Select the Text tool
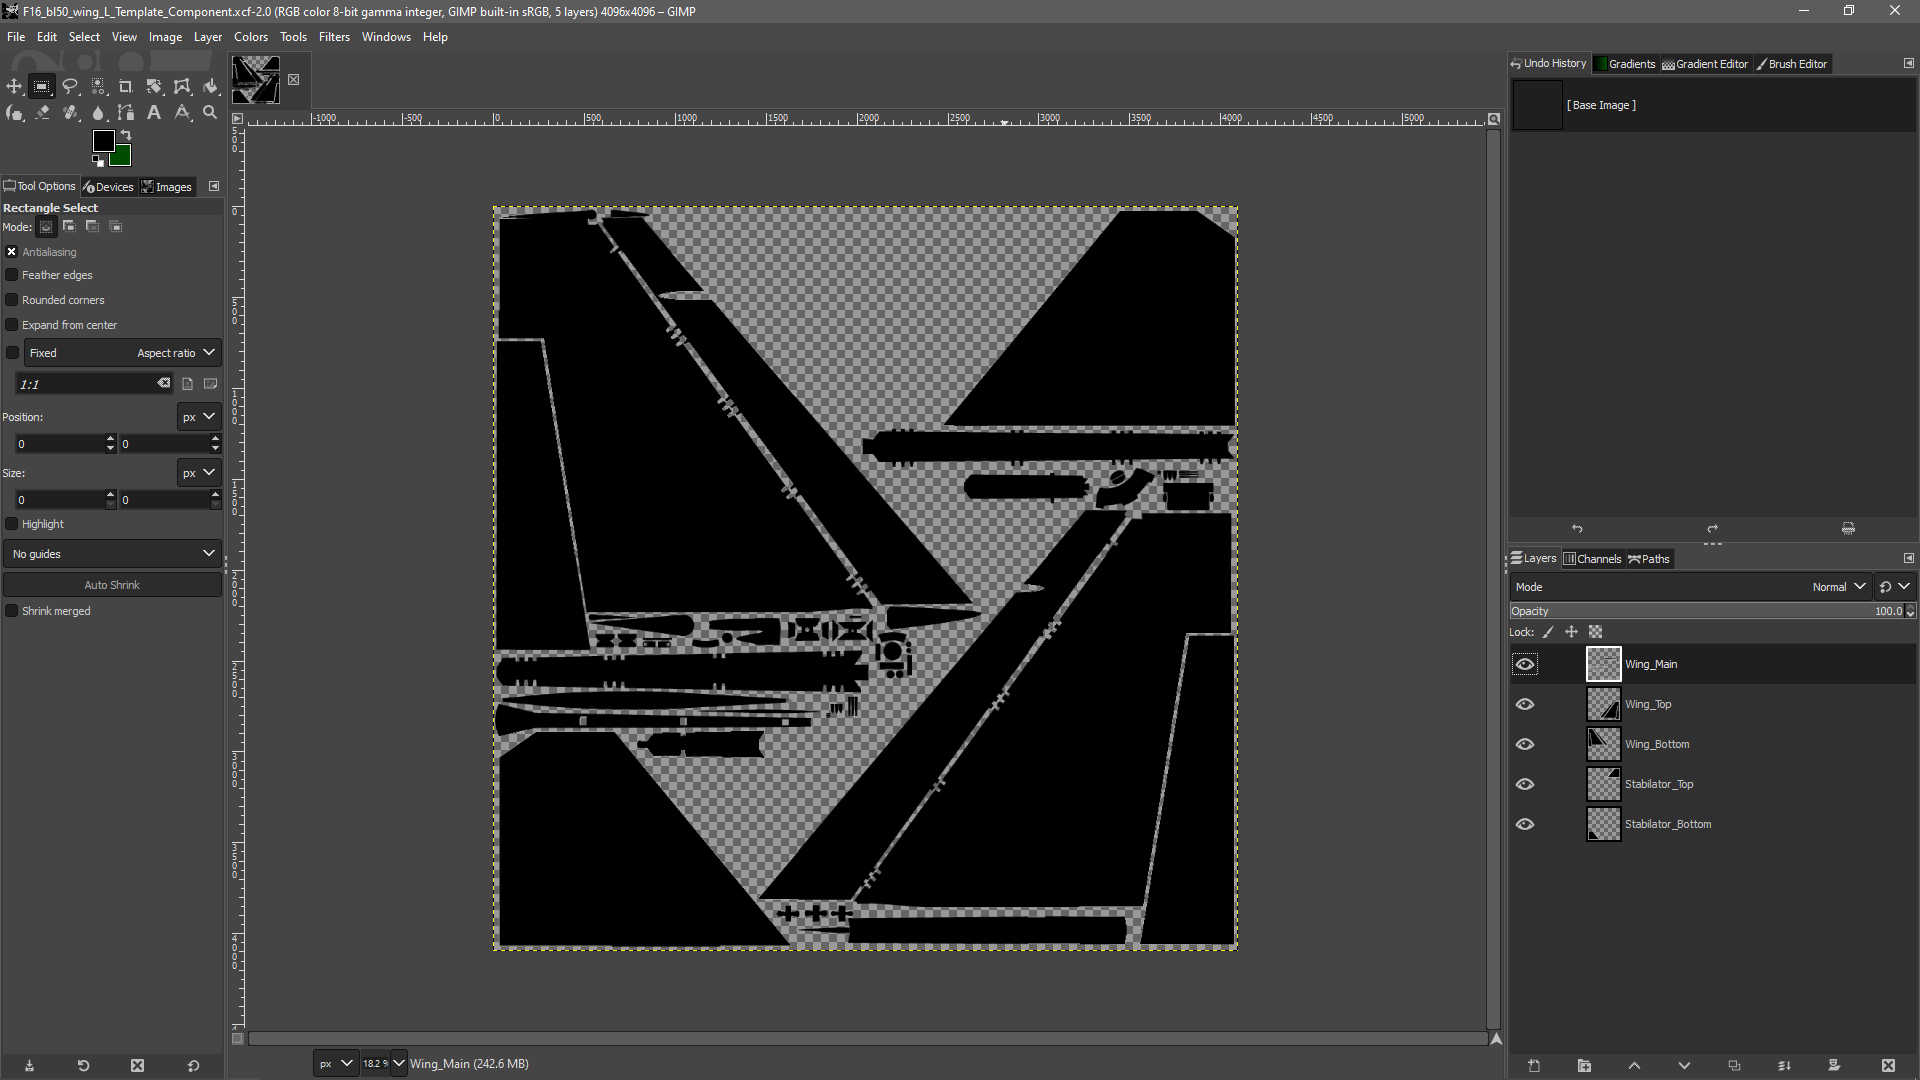 154,113
